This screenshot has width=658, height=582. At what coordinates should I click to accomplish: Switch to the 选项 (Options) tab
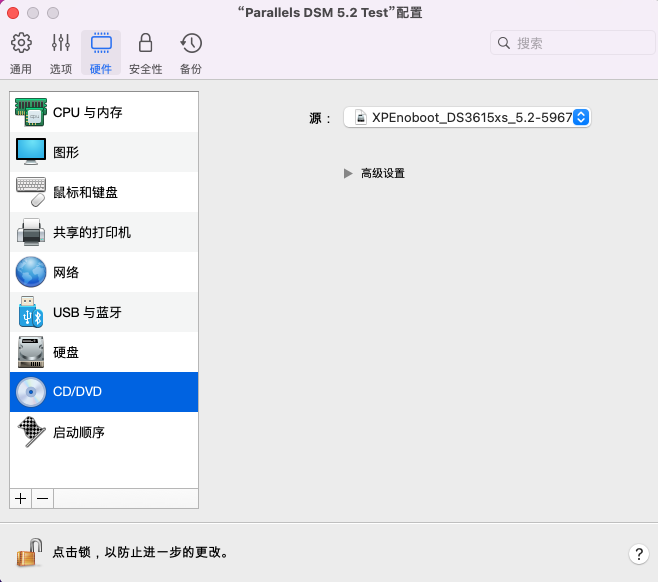point(61,52)
